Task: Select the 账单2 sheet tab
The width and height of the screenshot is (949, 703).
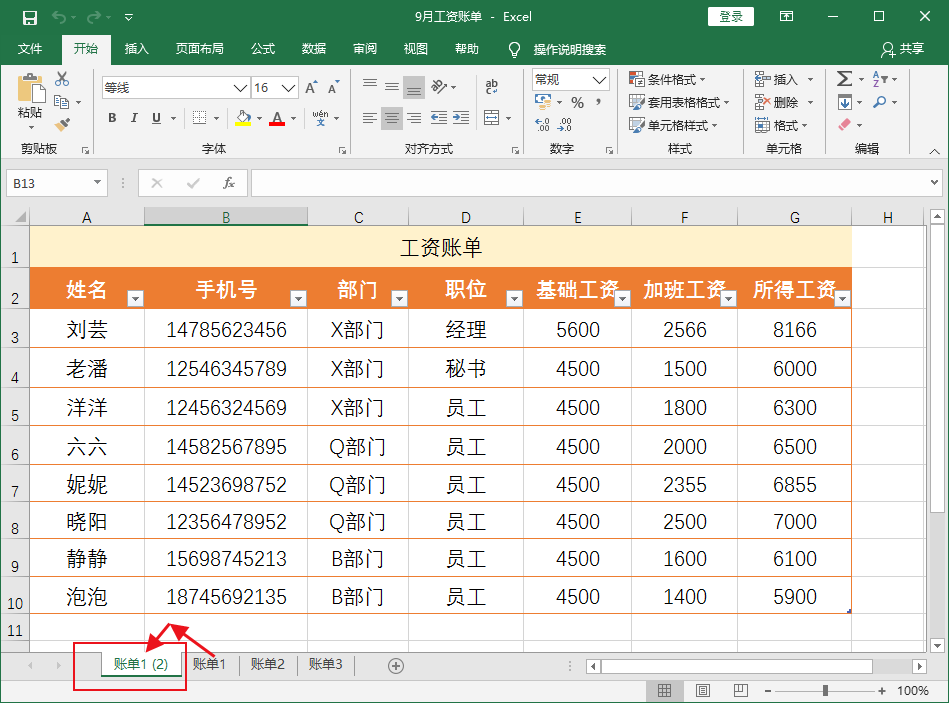Action: pyautogui.click(x=266, y=665)
